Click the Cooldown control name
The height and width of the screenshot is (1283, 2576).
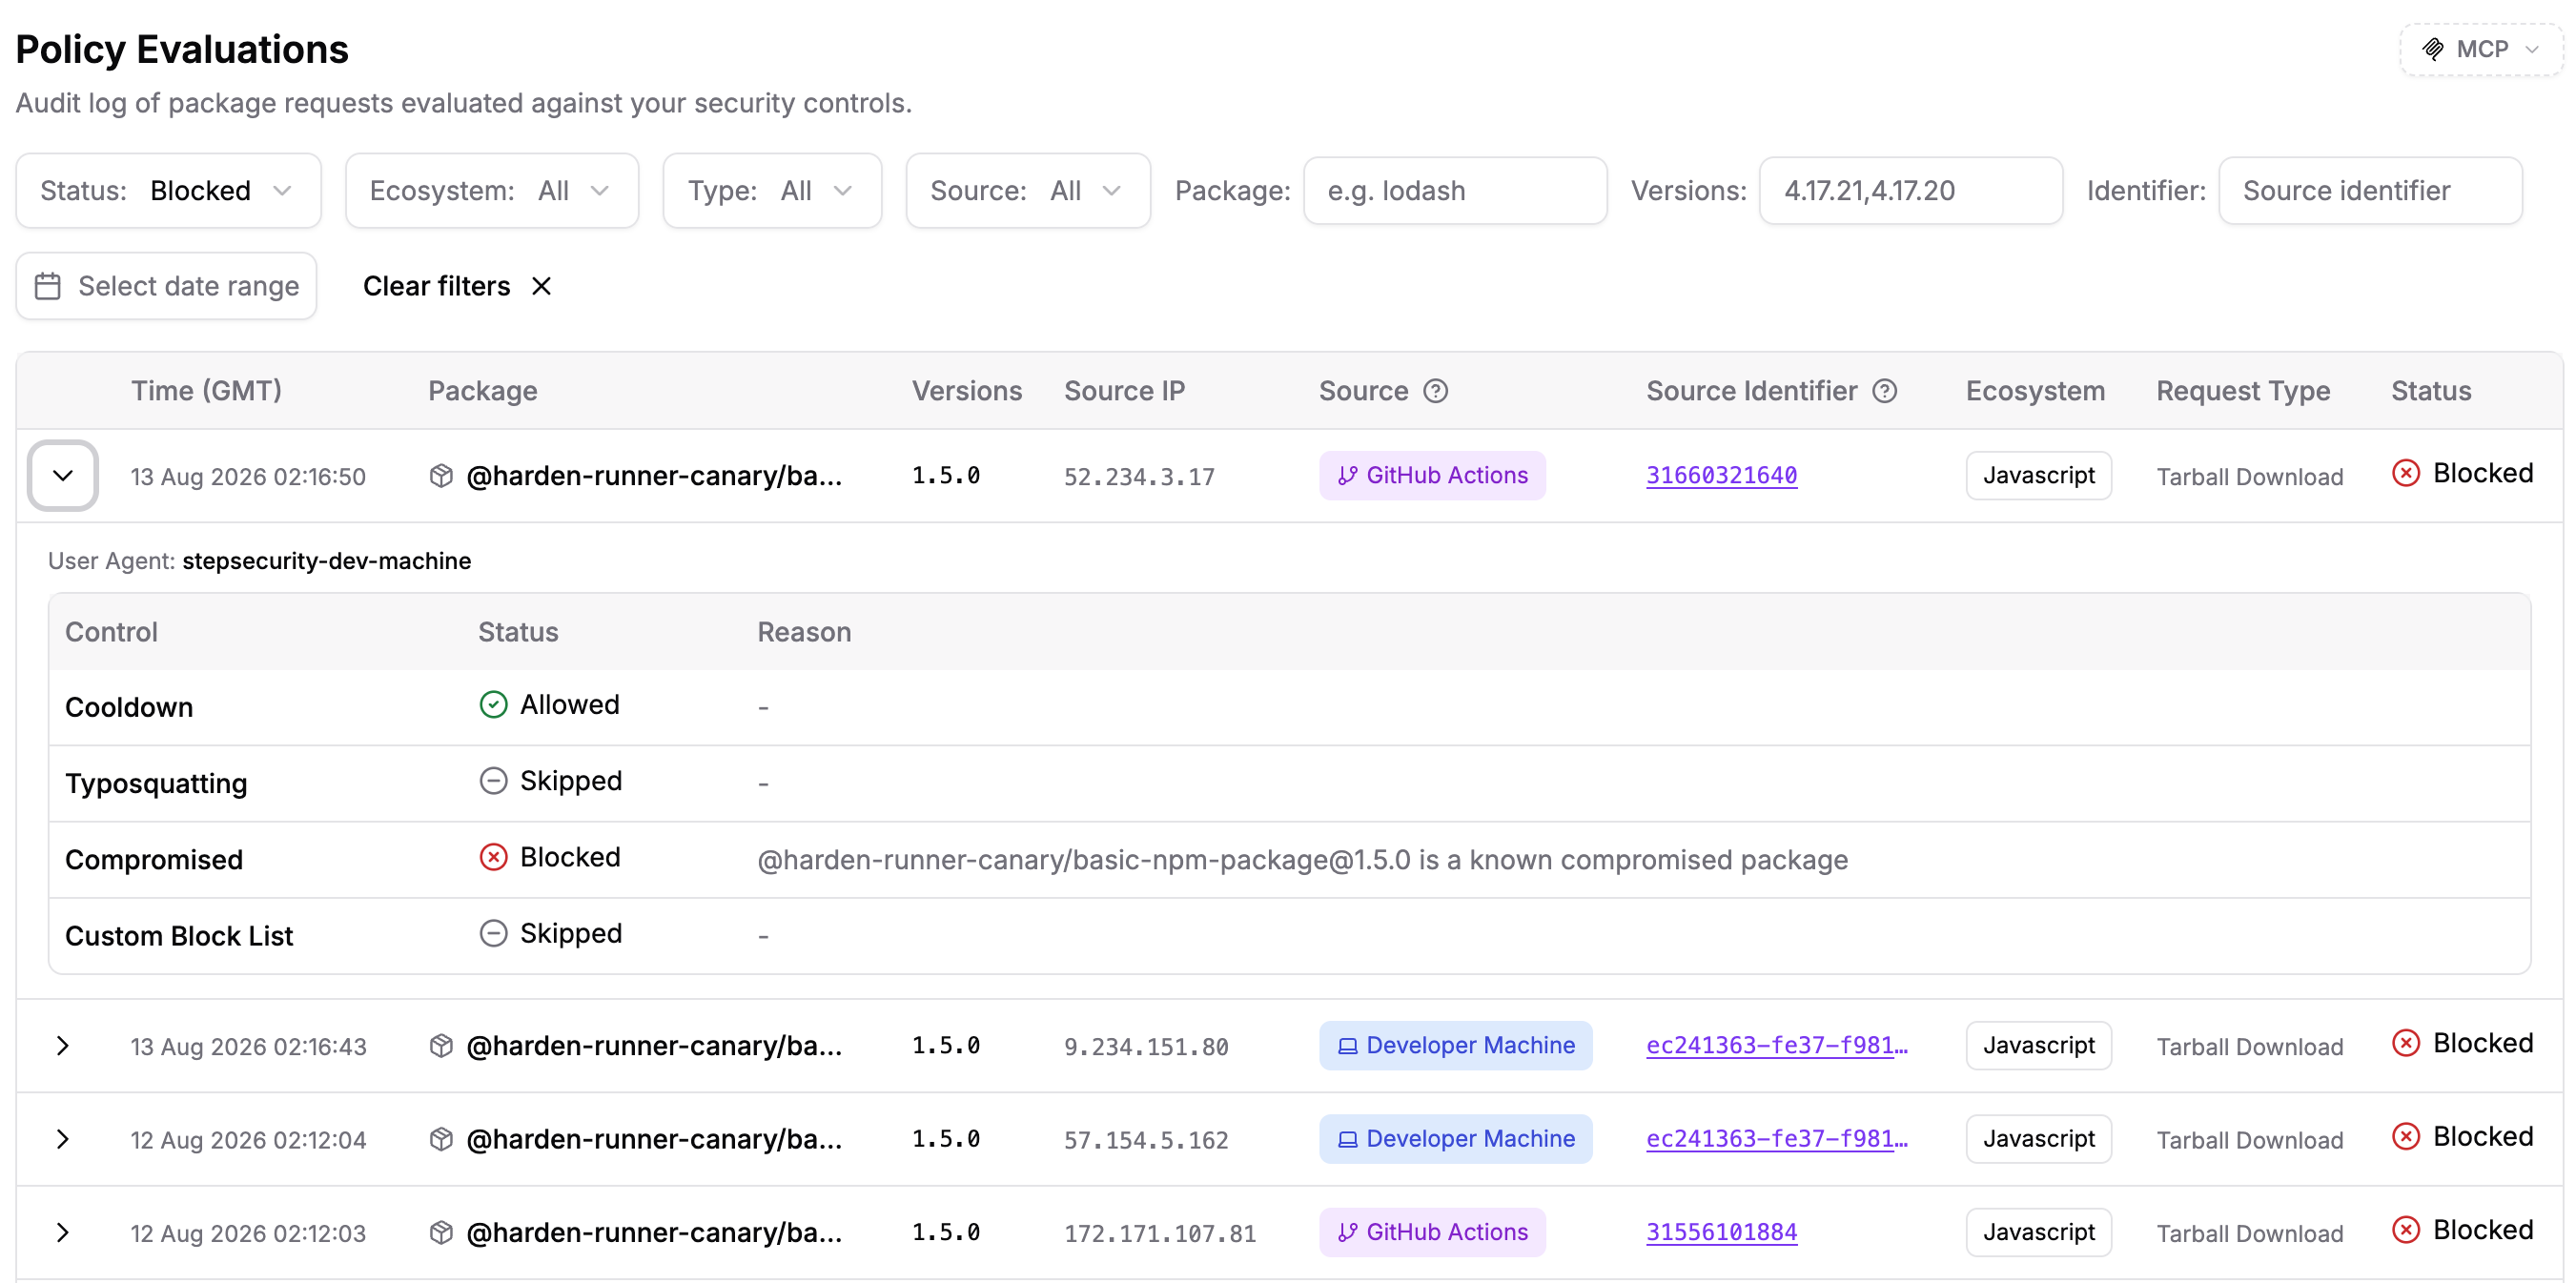pos(129,707)
